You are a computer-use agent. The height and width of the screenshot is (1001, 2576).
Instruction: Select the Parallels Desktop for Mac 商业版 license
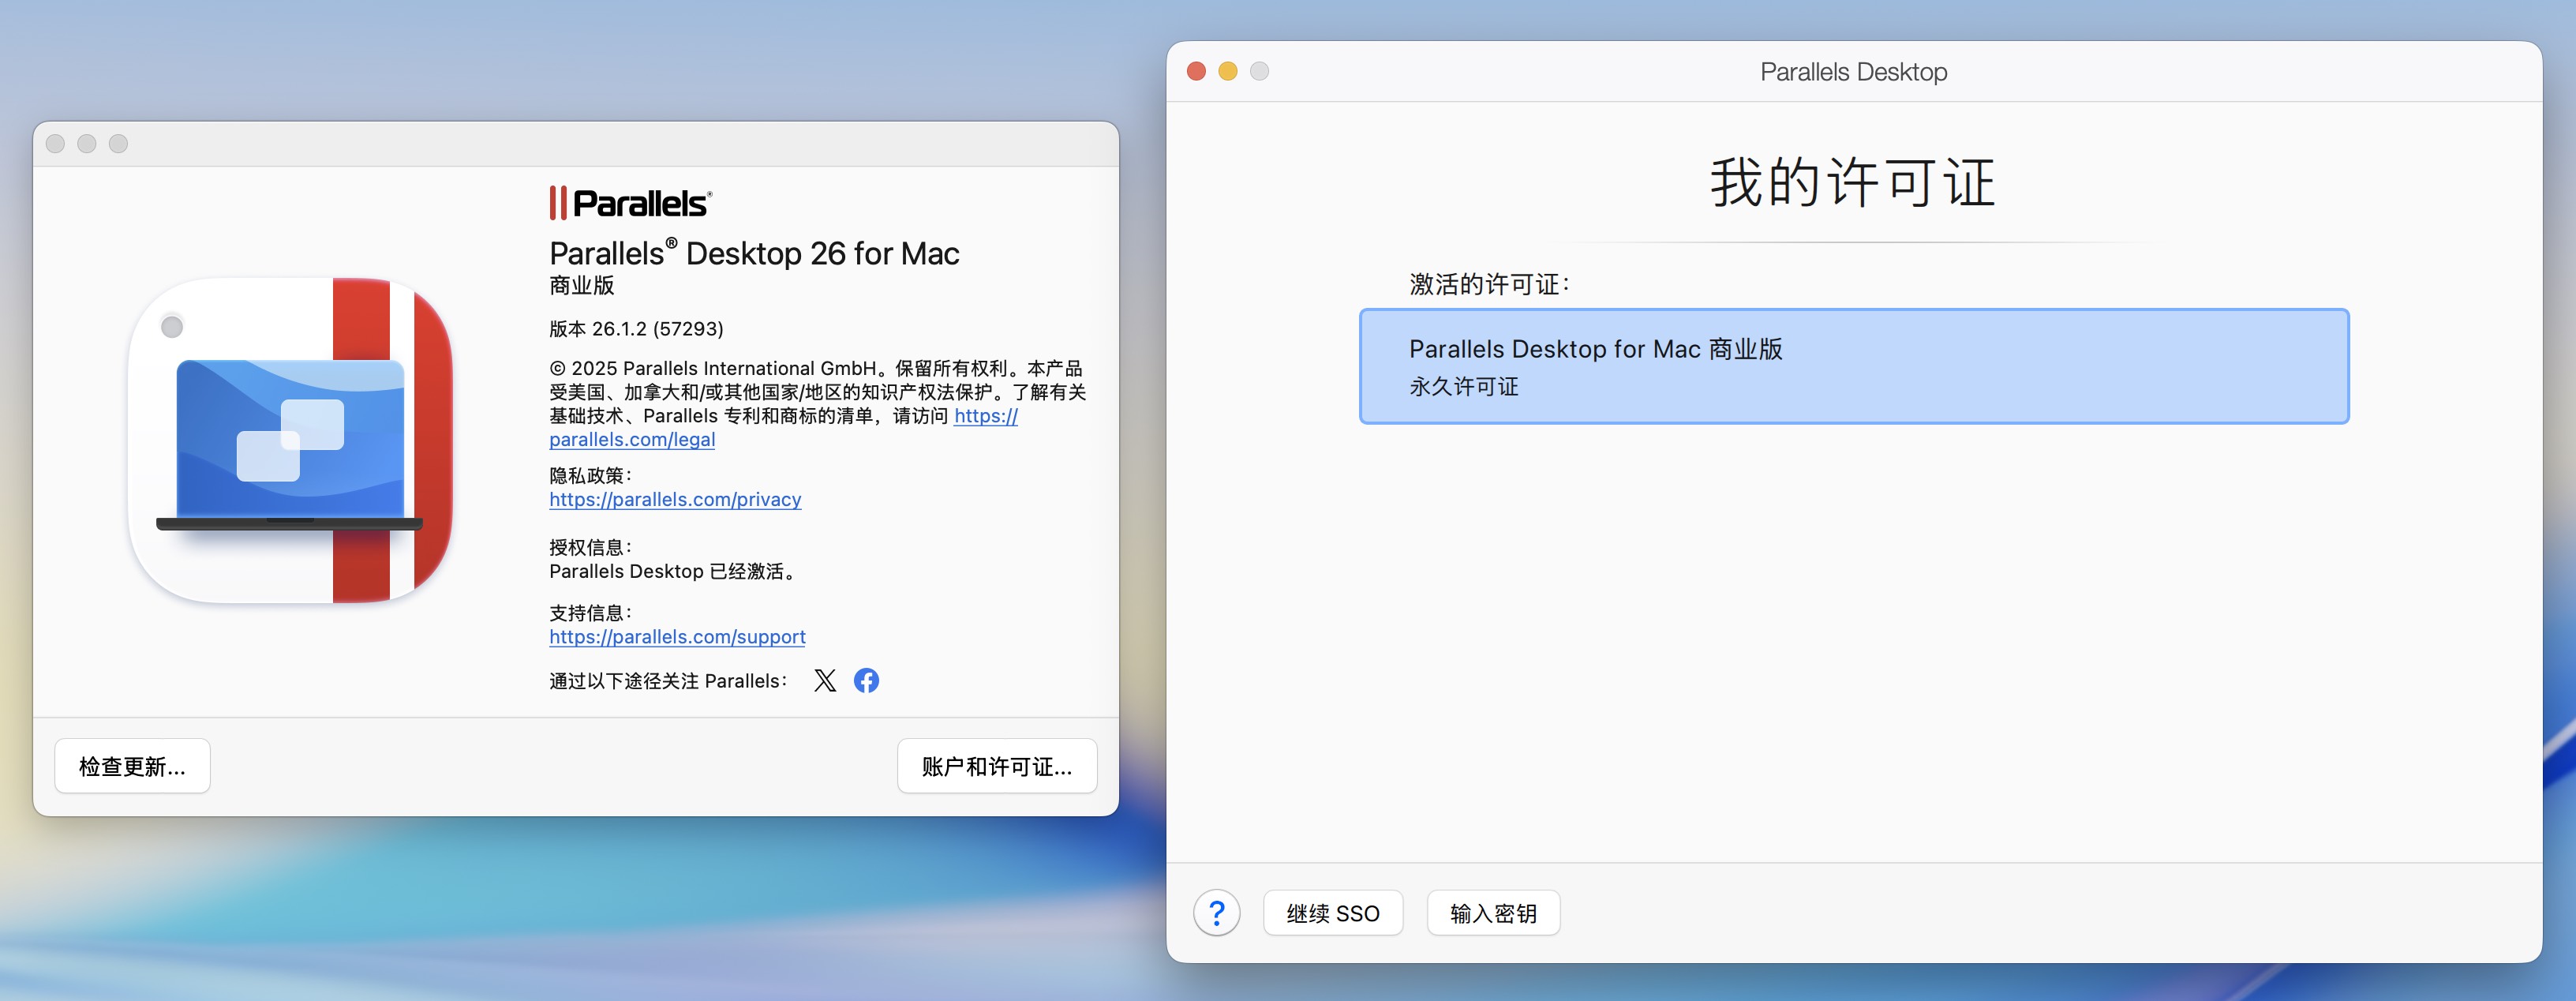coord(1853,366)
